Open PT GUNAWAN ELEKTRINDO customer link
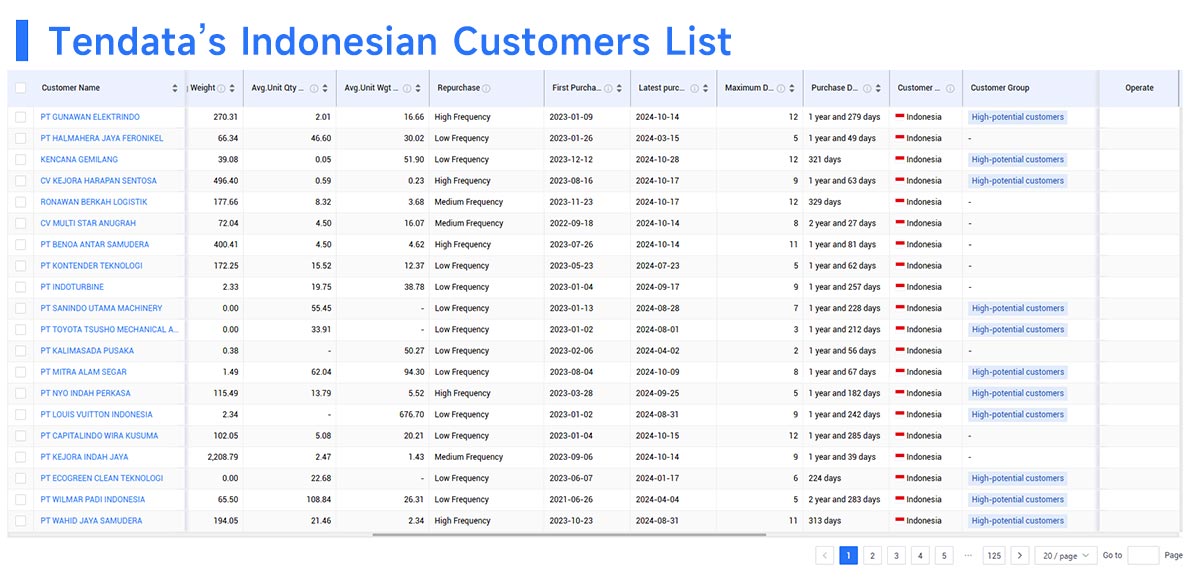 click(90, 117)
